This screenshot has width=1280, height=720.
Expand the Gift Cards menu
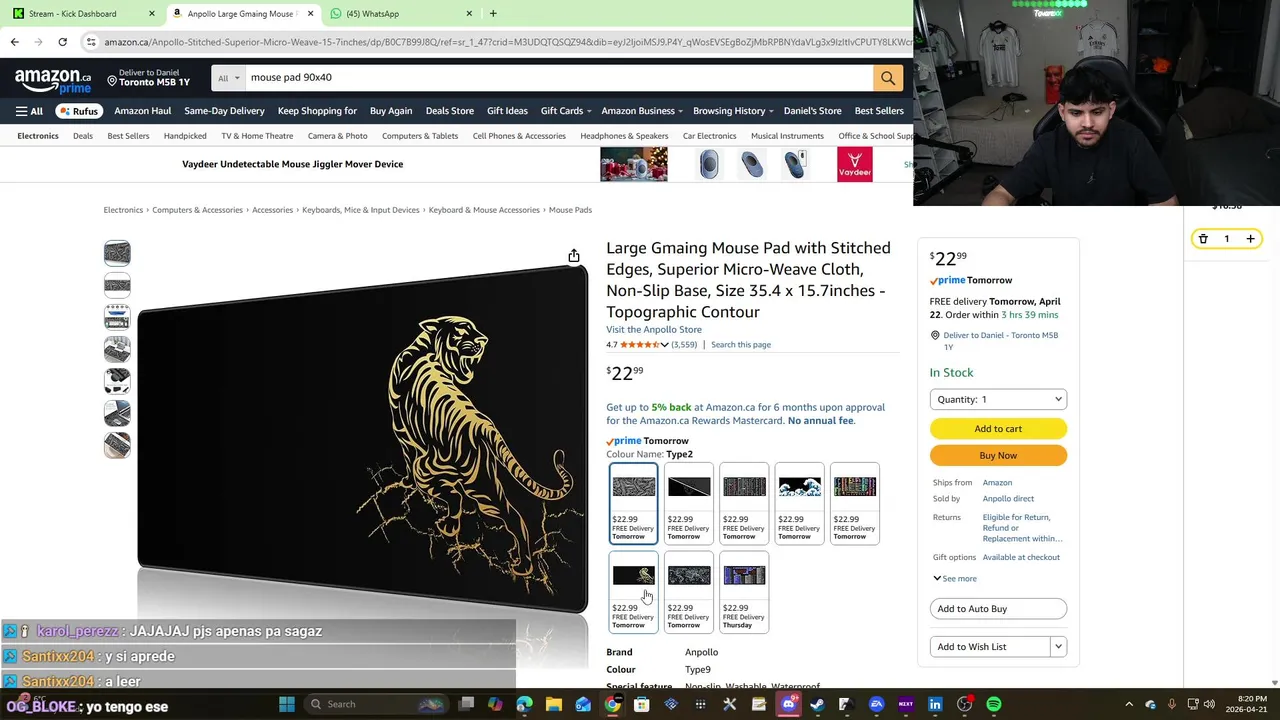566,111
